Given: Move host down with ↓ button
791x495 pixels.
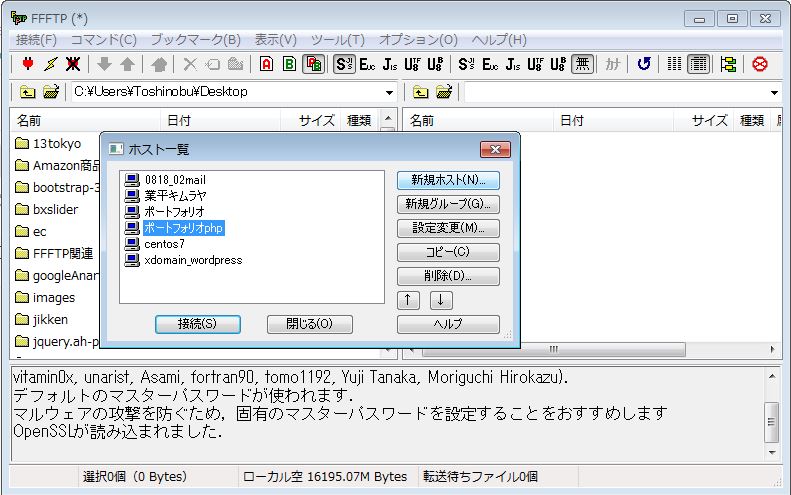Looking at the screenshot, I should [441, 300].
